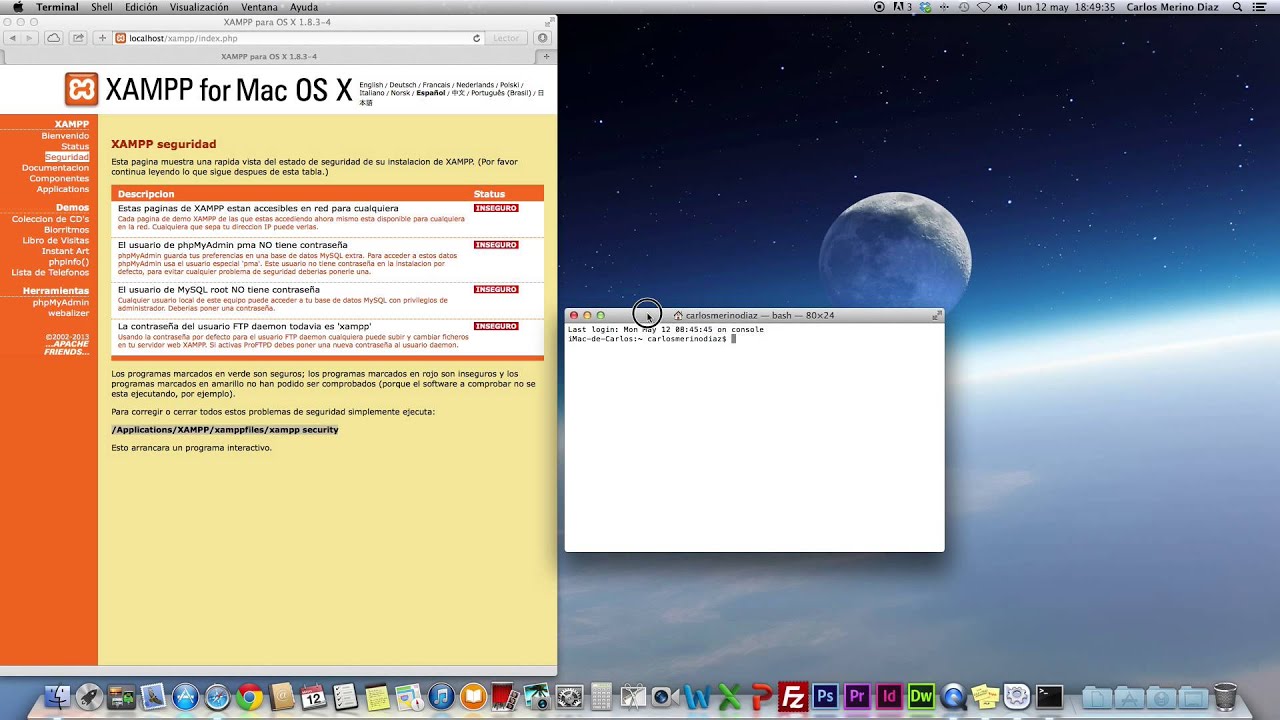
Task: Open Lista de Telefonos demo
Action: tap(50, 272)
